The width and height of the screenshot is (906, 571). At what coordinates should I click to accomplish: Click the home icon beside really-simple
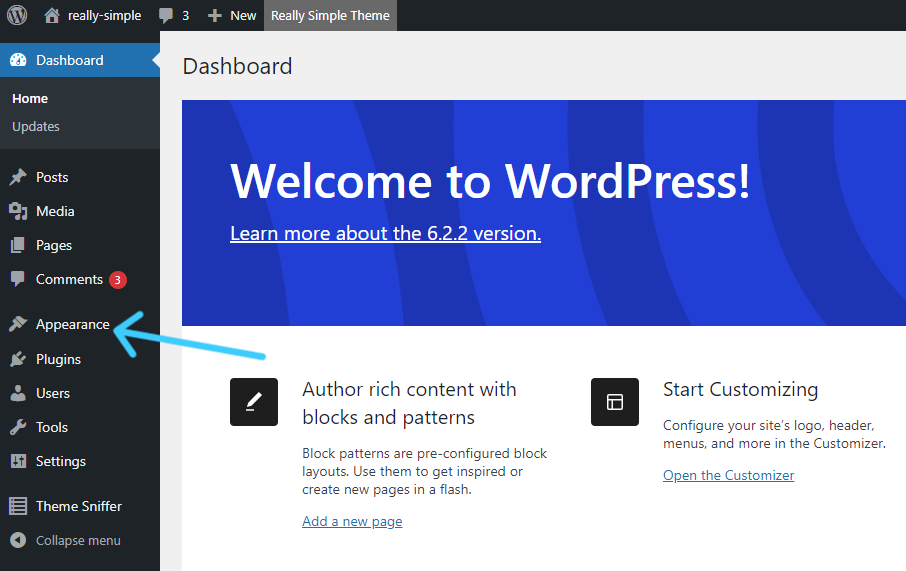coord(52,16)
